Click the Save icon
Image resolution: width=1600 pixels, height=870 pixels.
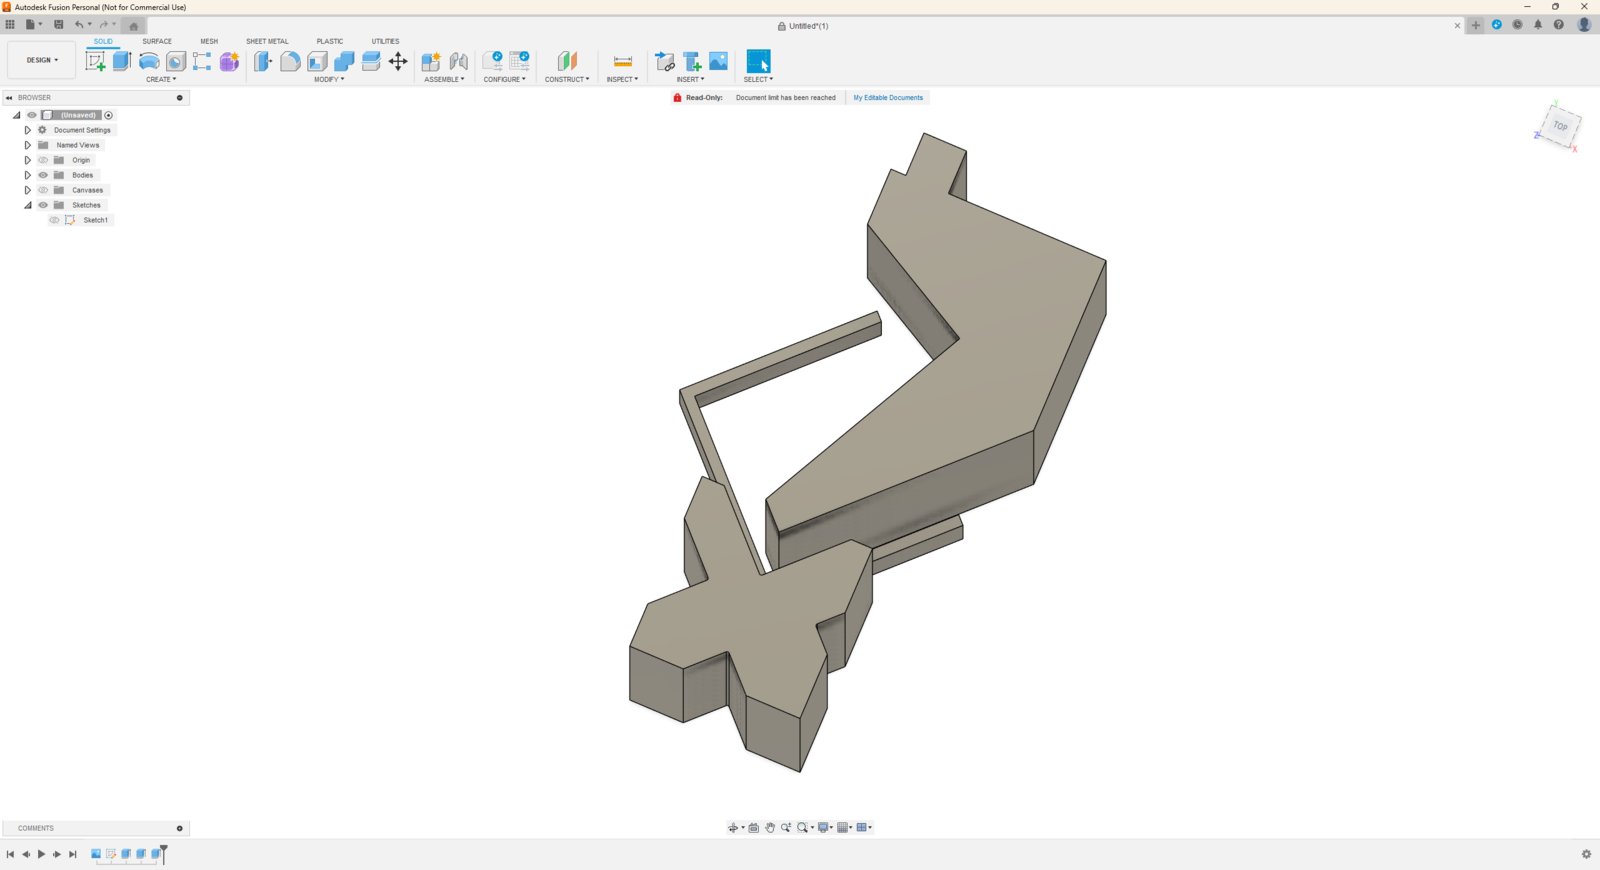pos(58,25)
